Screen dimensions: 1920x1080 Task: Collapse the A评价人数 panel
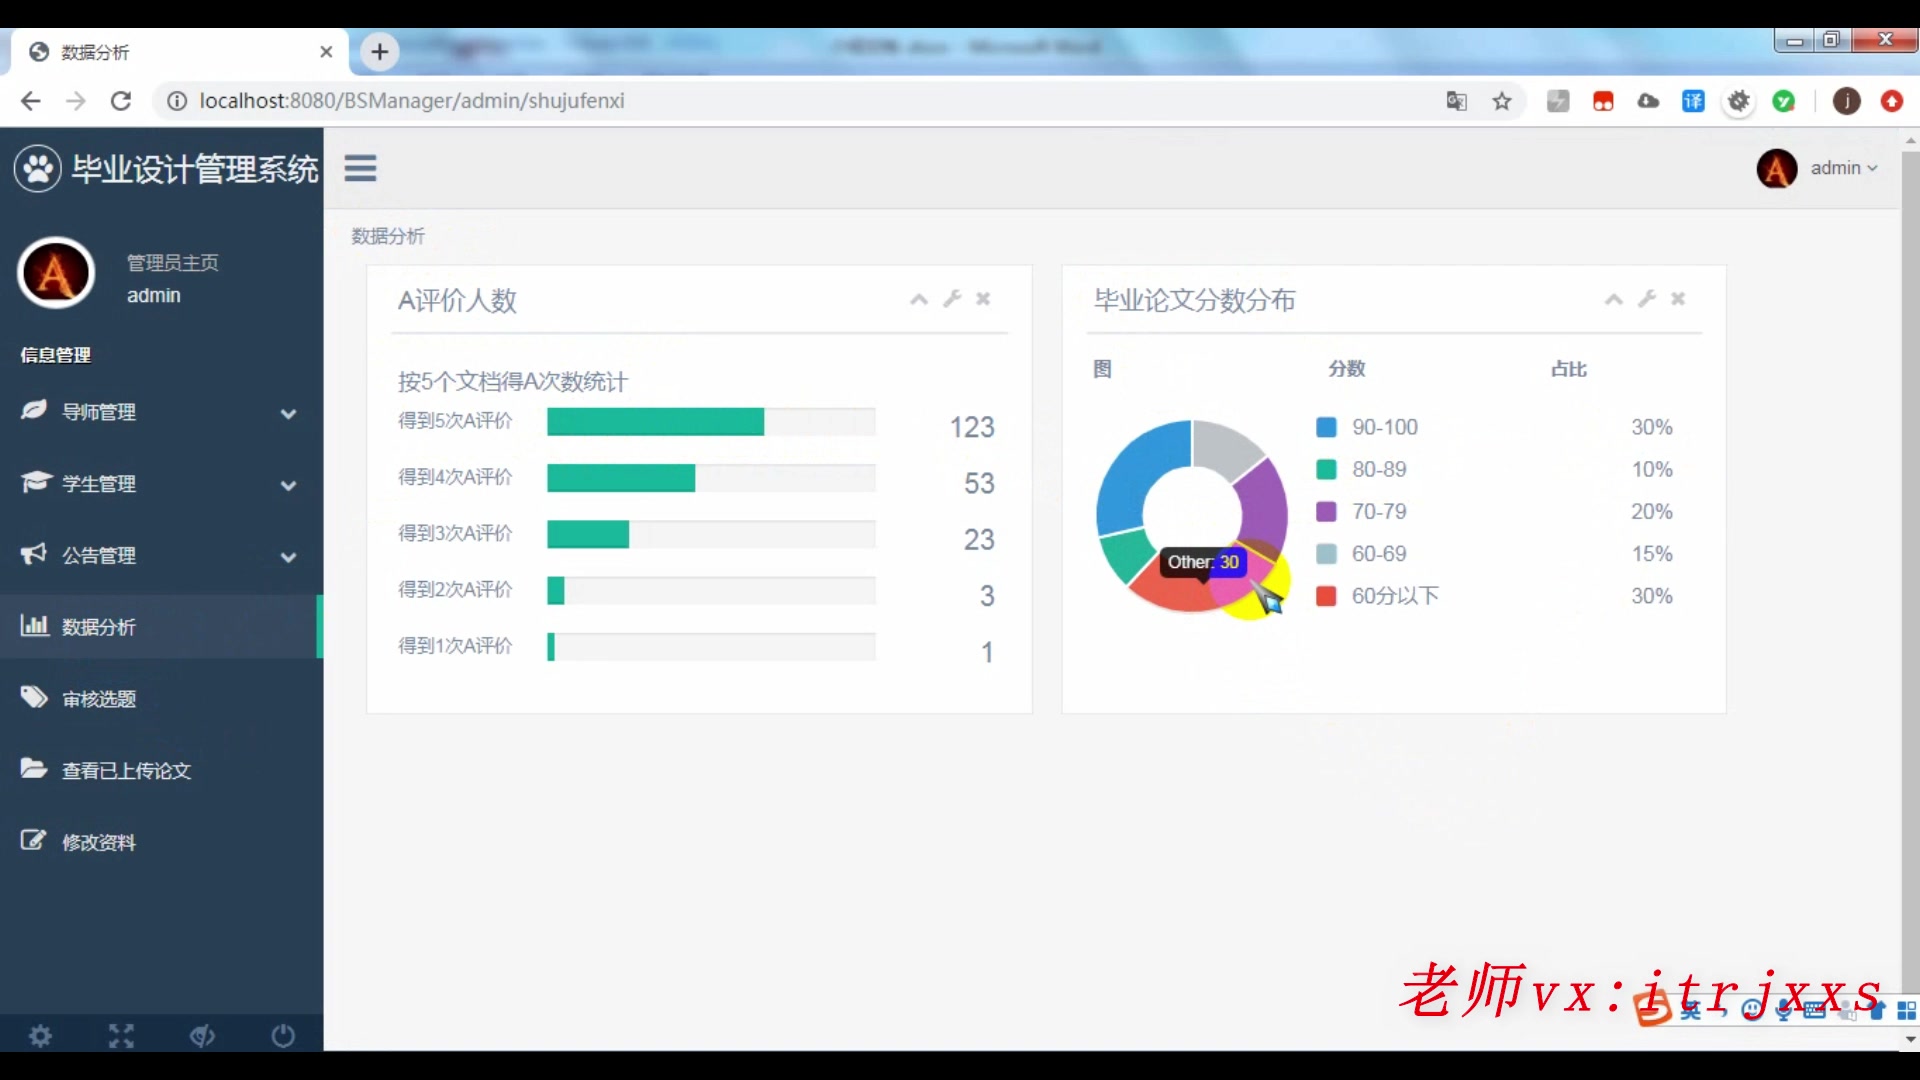click(x=919, y=299)
